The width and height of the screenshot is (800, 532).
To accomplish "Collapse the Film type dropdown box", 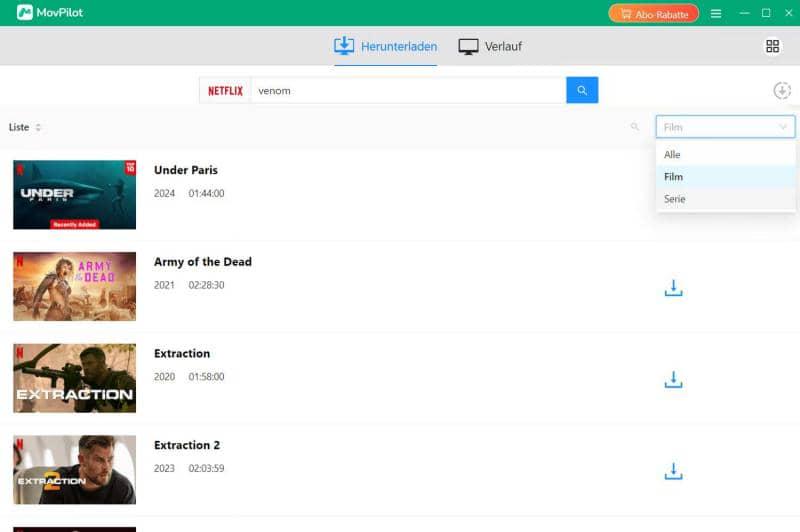I will coord(725,127).
